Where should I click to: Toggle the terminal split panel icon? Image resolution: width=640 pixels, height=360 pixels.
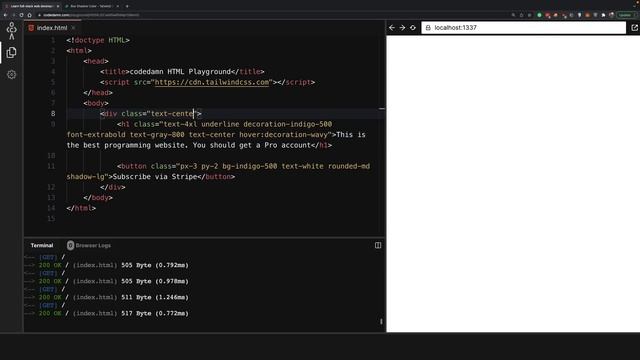pyautogui.click(x=378, y=245)
